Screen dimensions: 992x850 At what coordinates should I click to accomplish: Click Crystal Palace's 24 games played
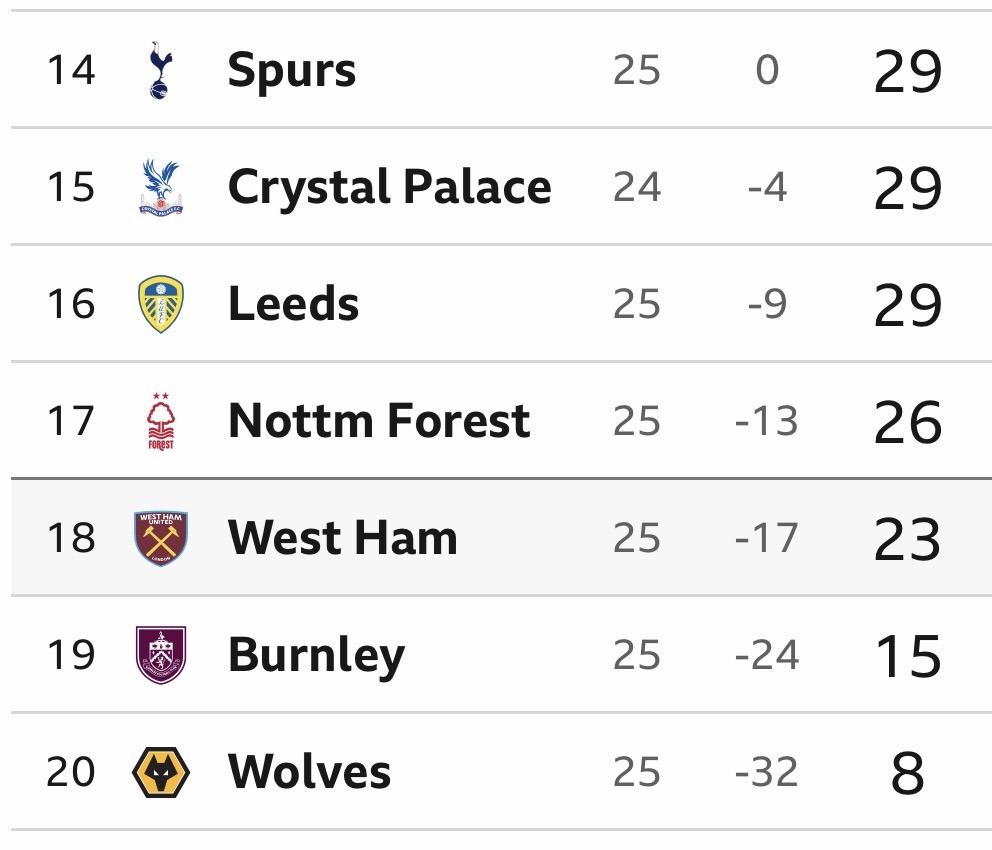637,187
